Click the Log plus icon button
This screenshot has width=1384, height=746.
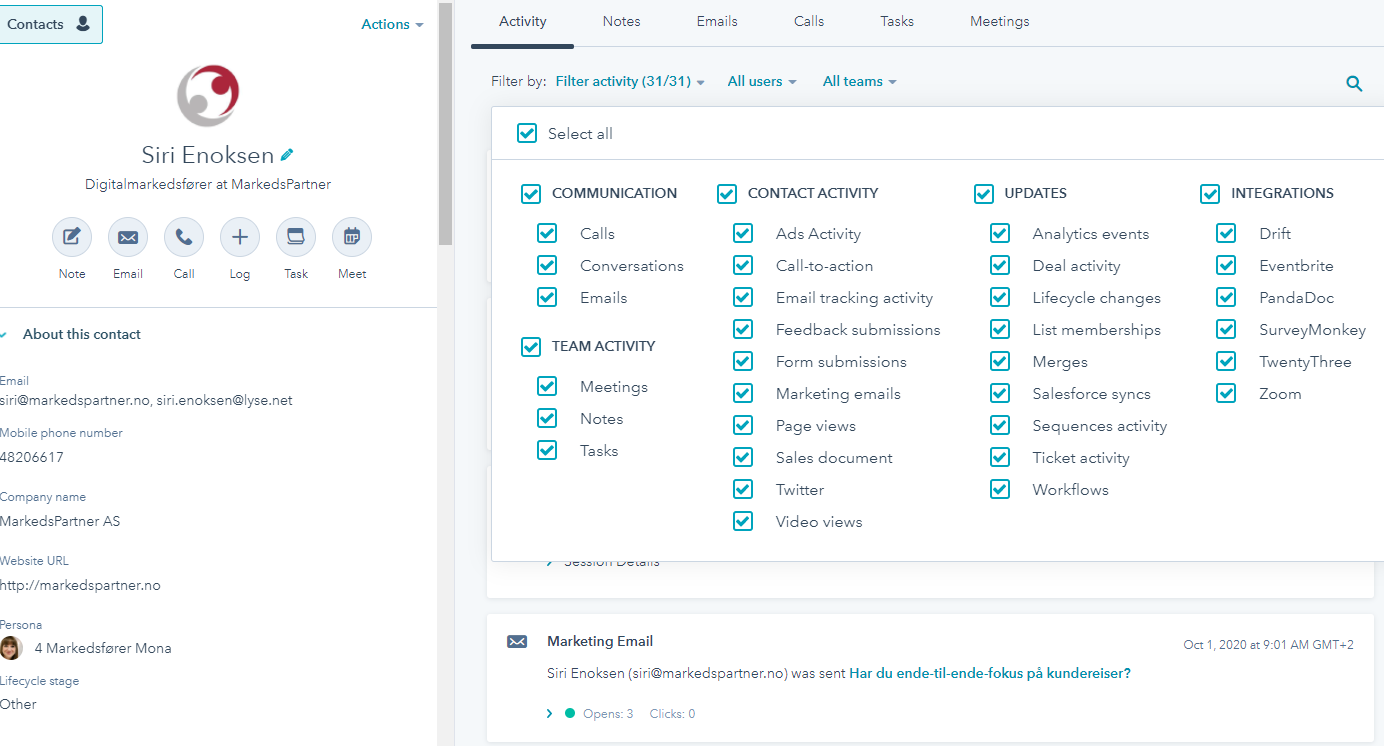pyautogui.click(x=240, y=237)
